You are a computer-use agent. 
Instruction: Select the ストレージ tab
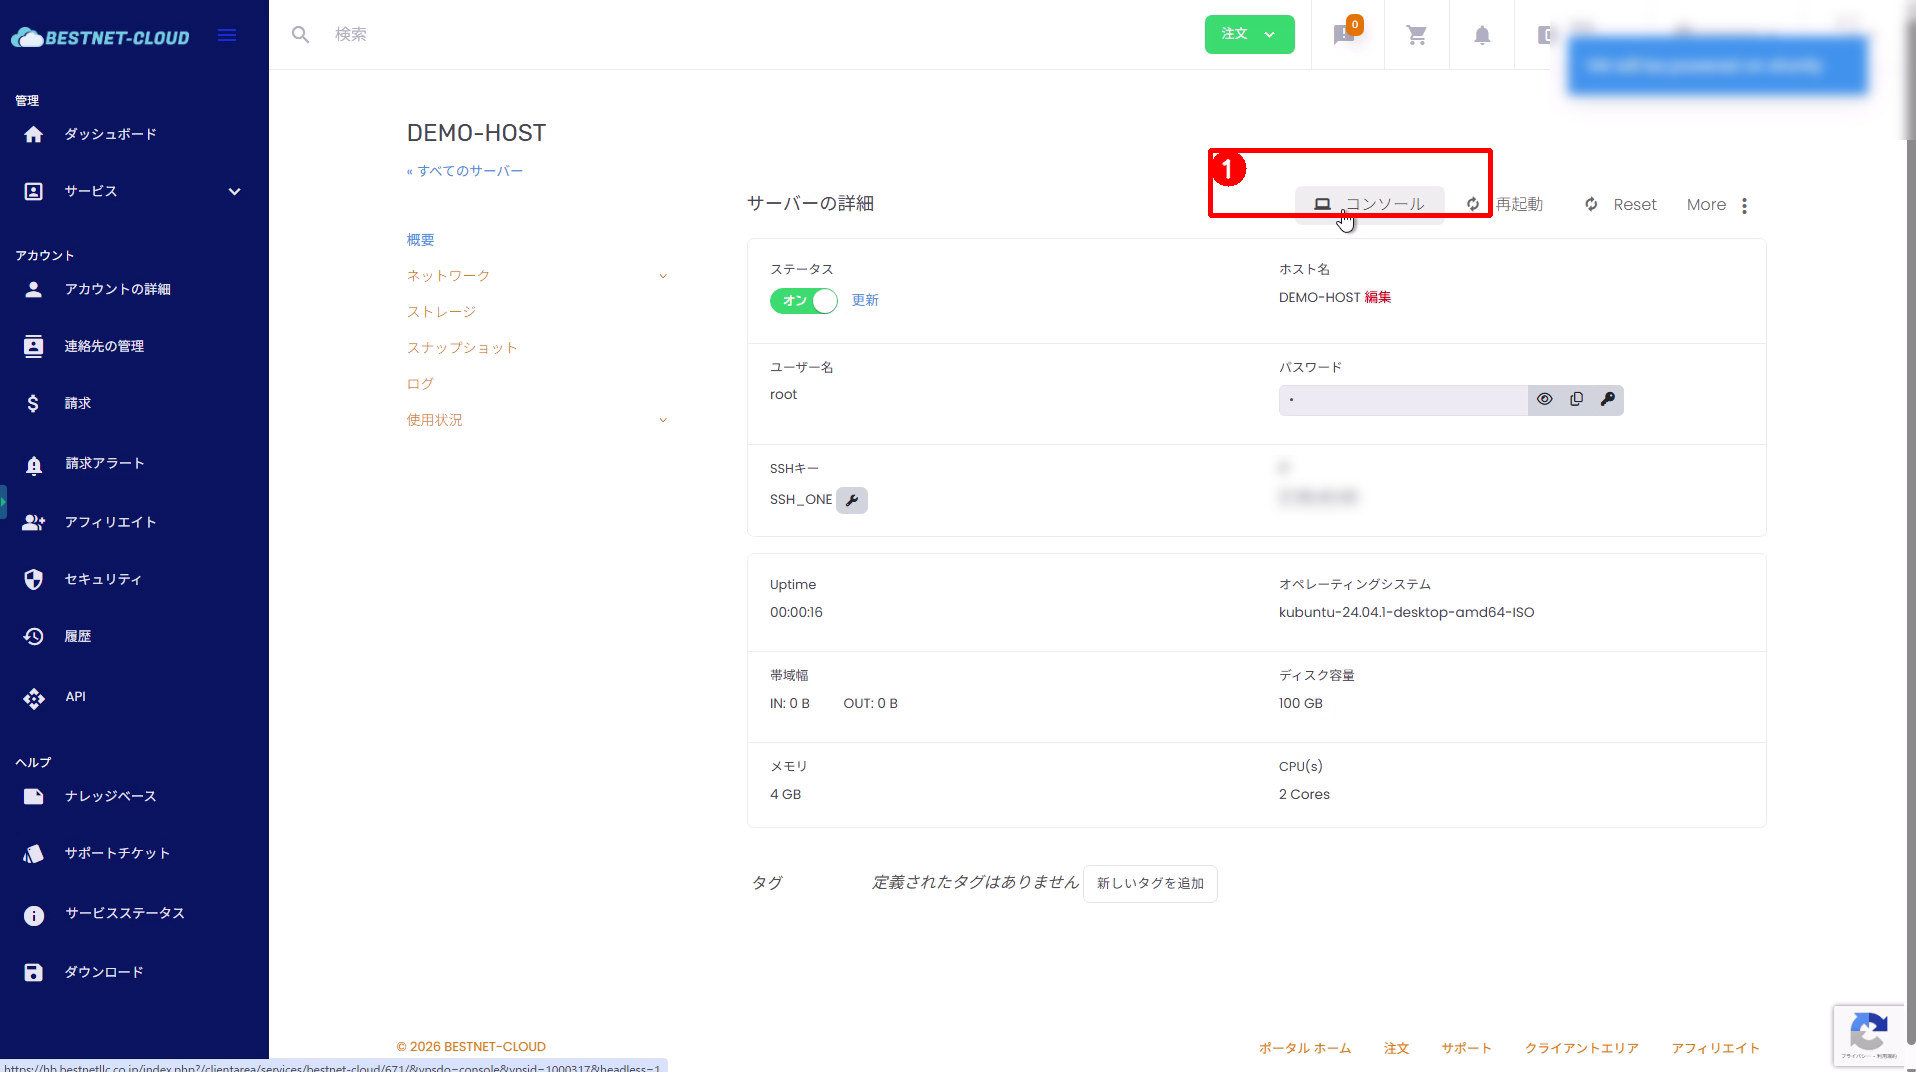click(441, 312)
